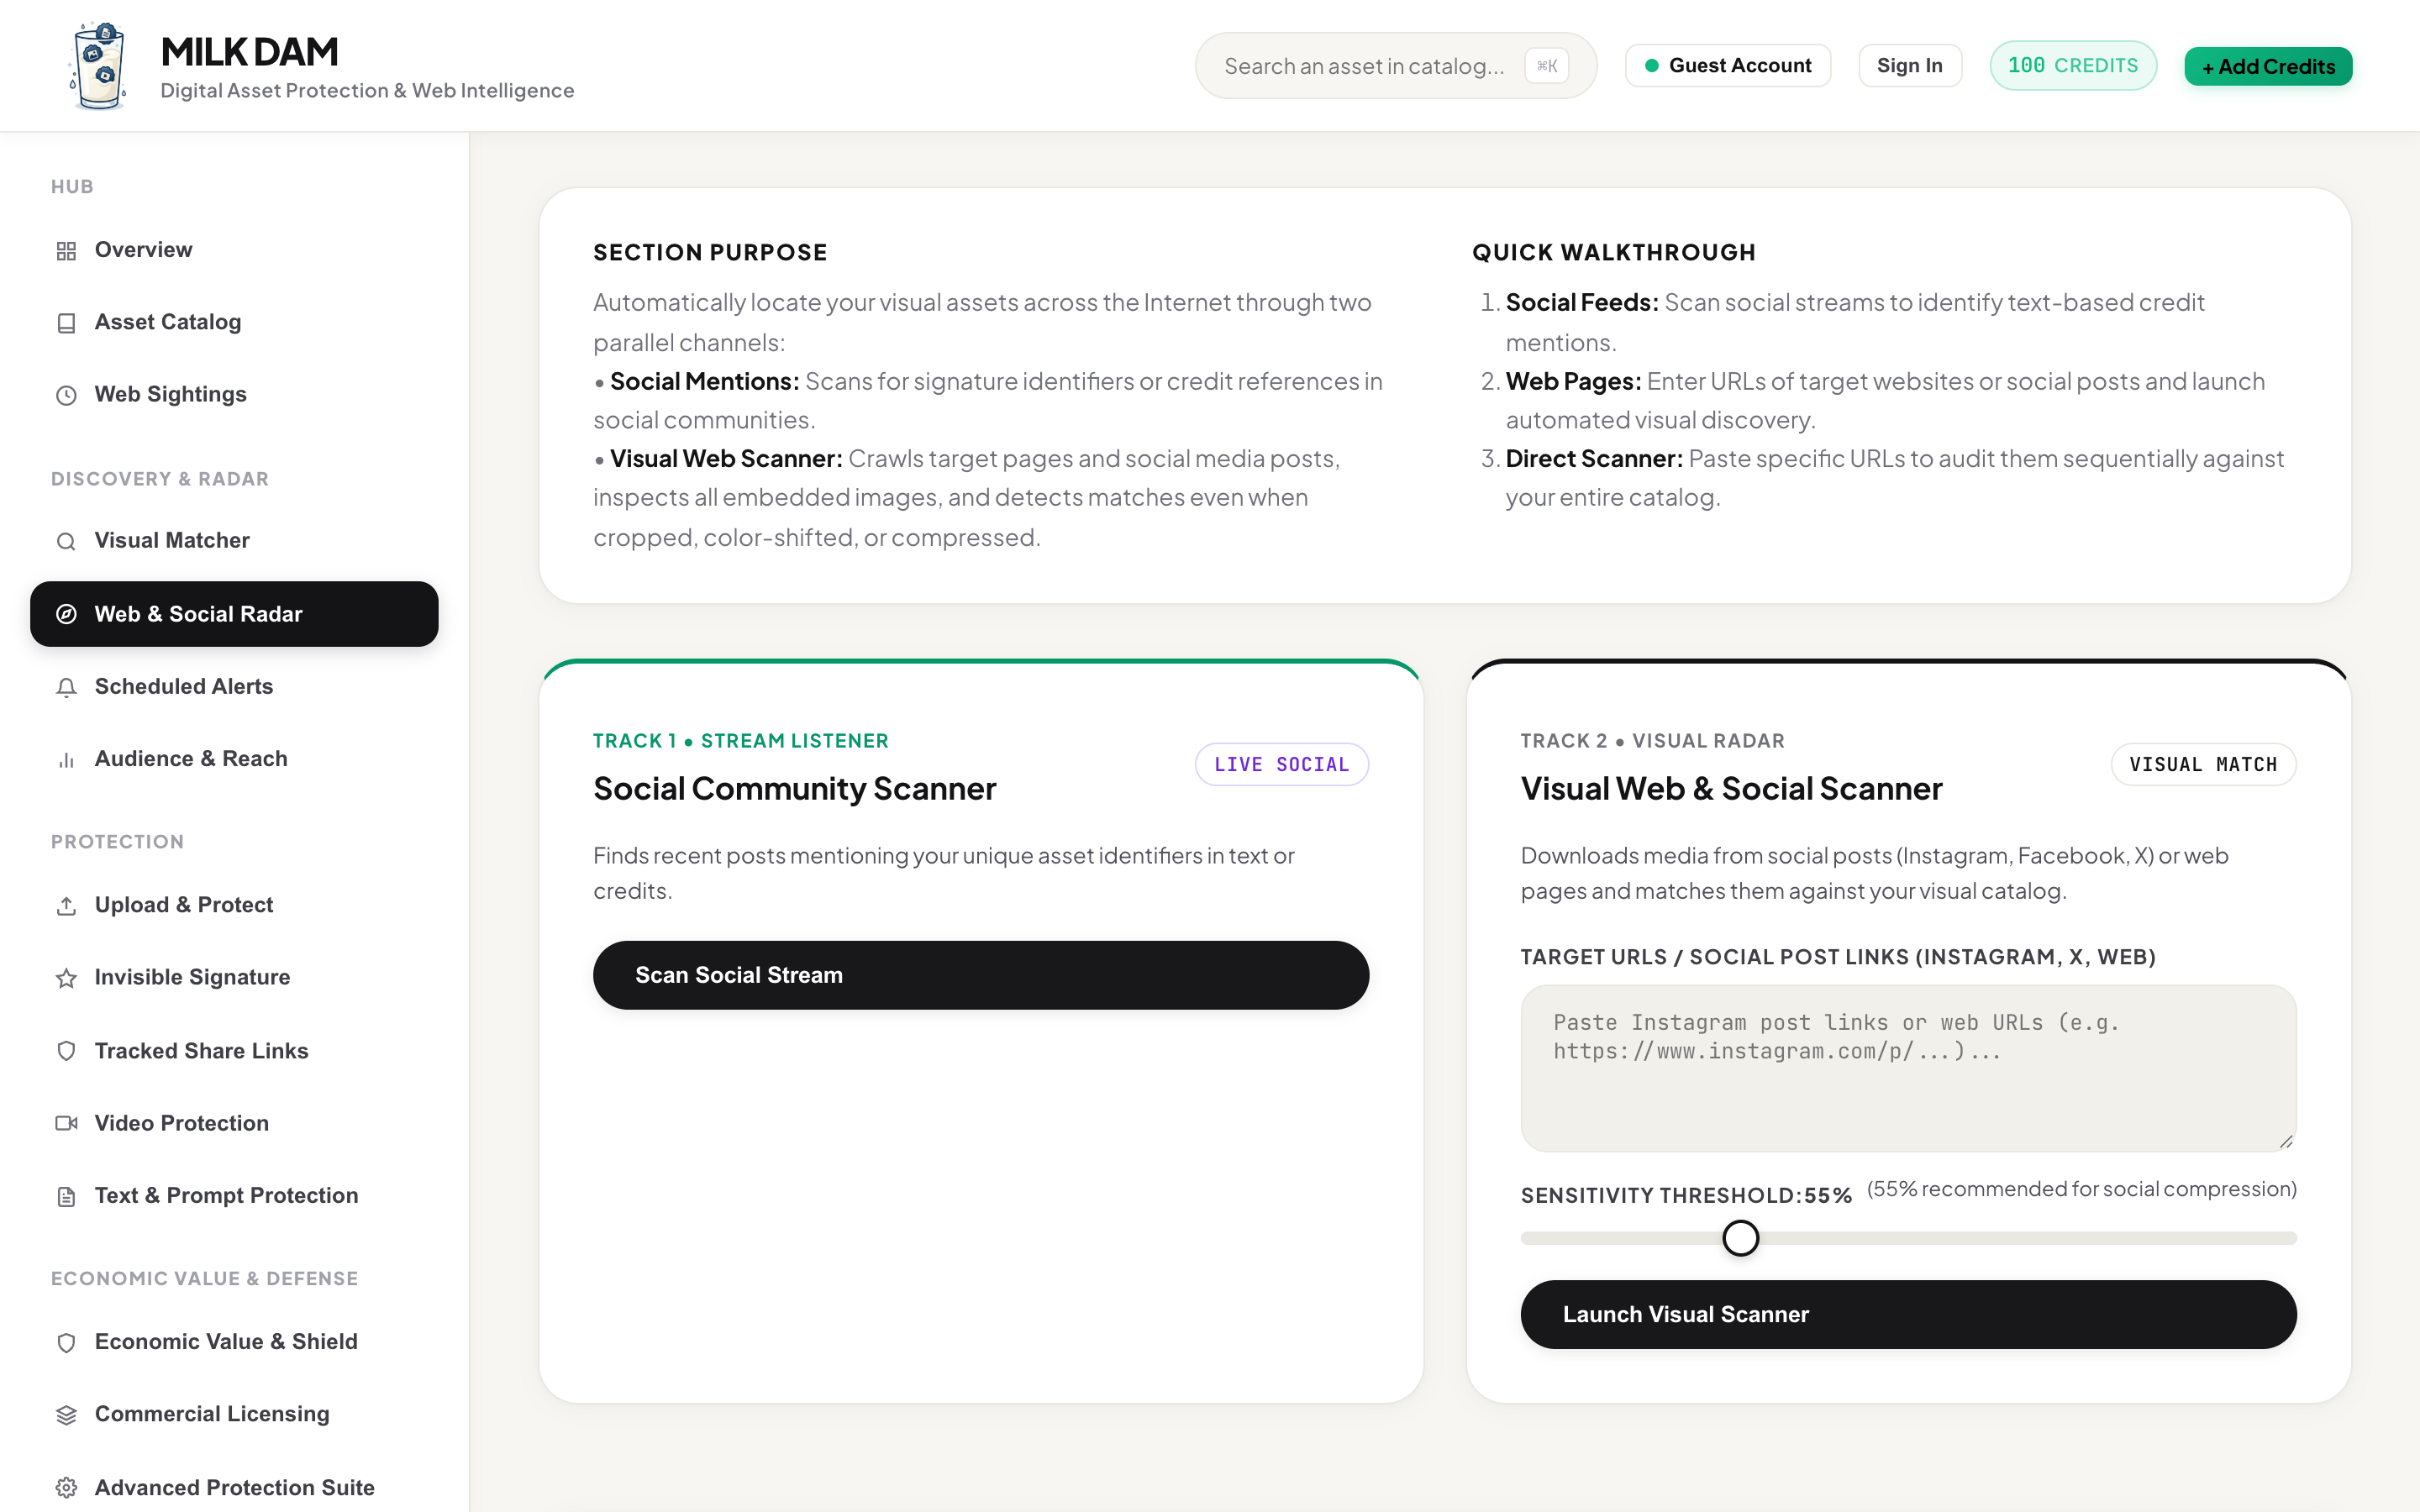Open Audience & Reach bar chart icon
Viewport: 2420px width, 1512px height.
point(66,759)
